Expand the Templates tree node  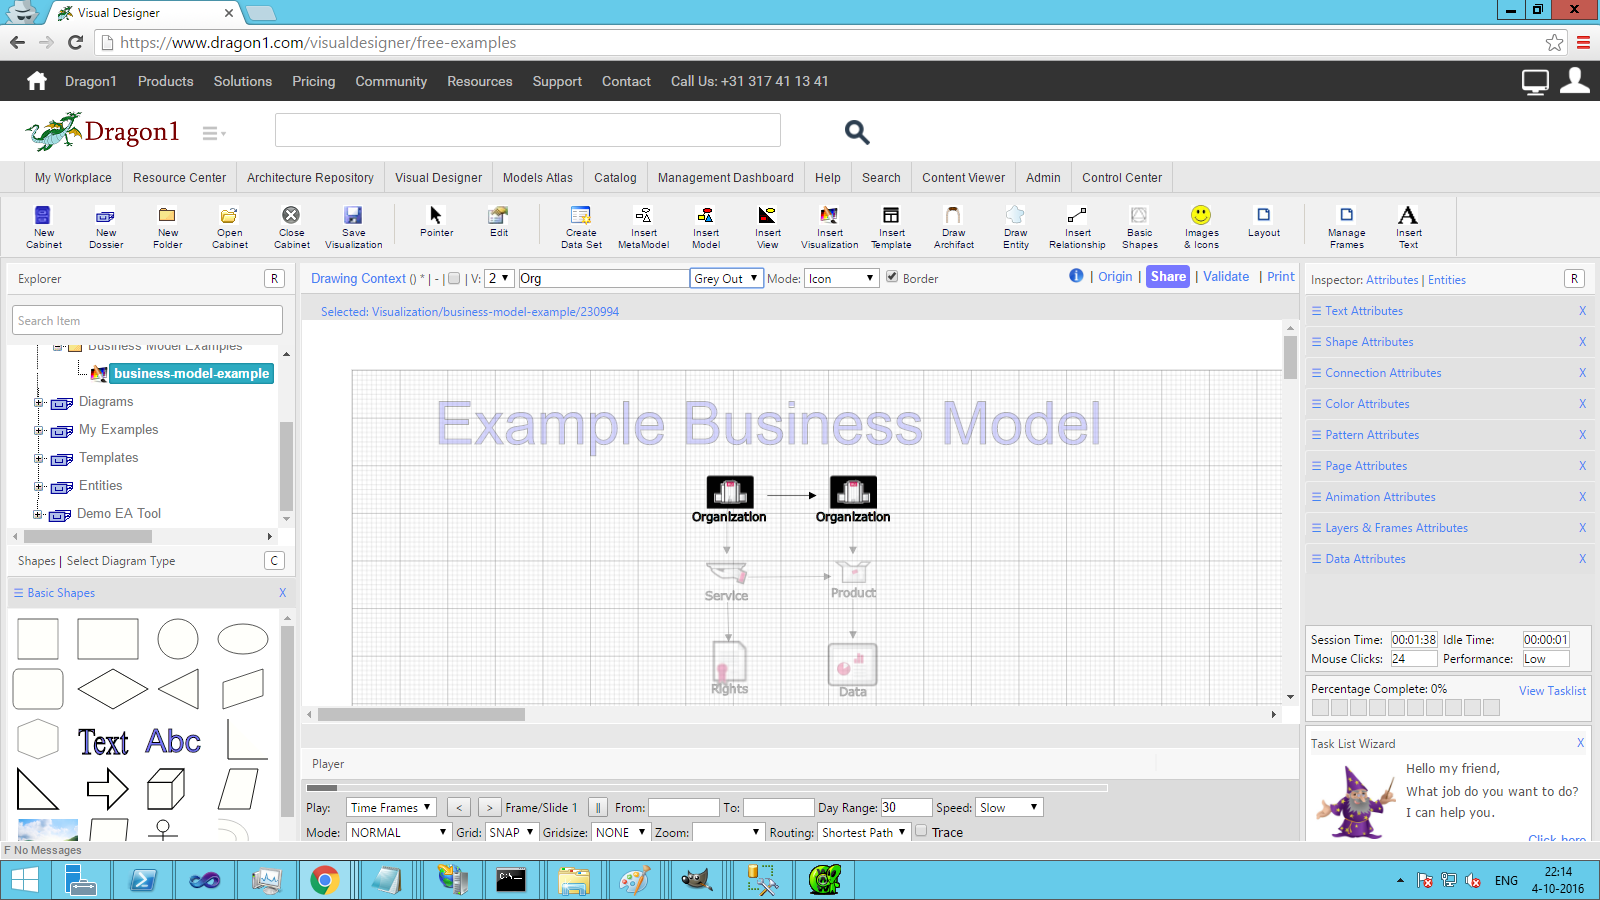(39, 458)
